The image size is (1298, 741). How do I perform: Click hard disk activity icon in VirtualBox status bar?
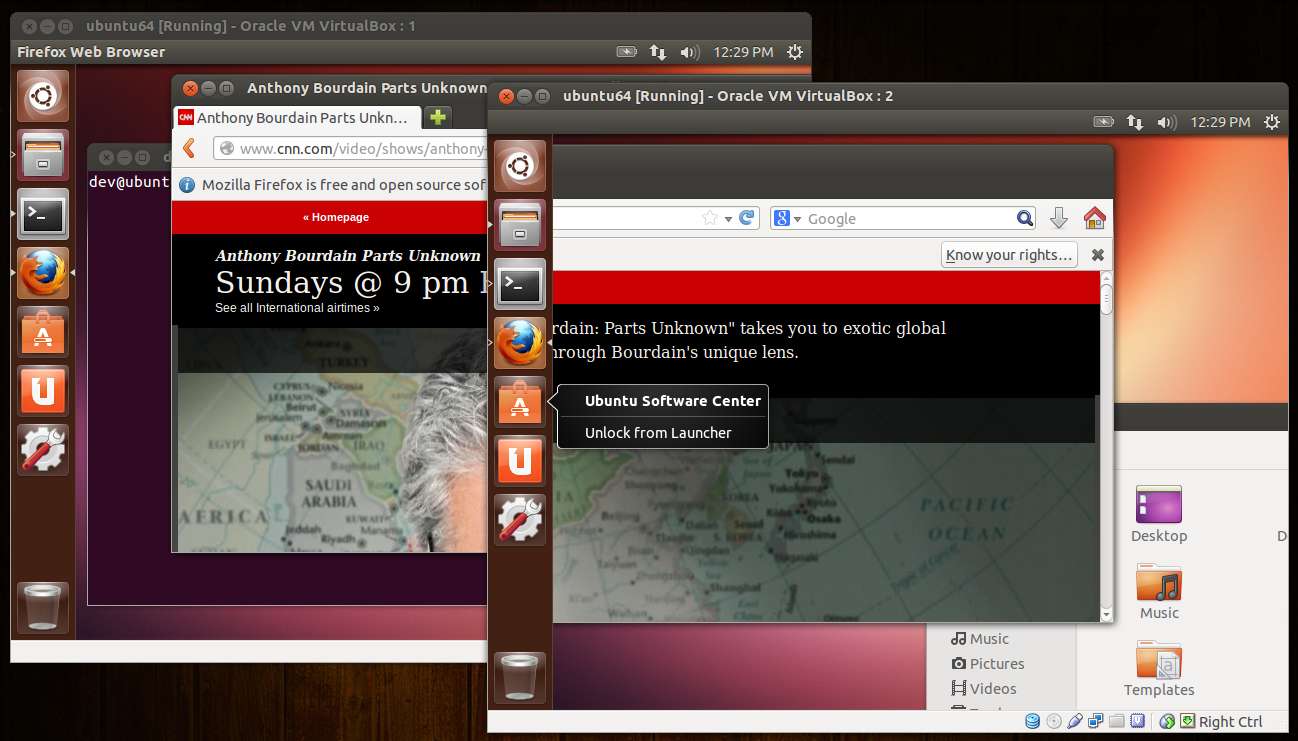(1032, 721)
